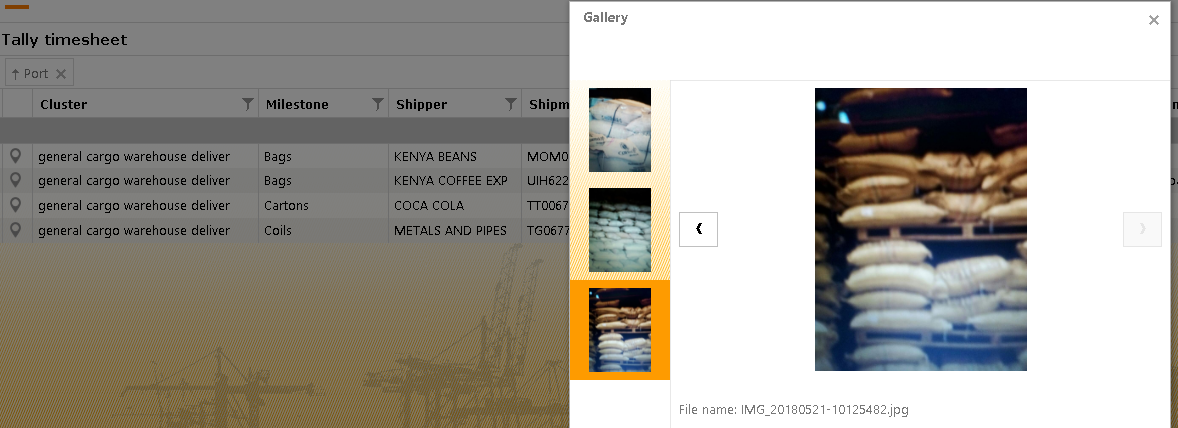Select first thumbnail of white bags
1178x428 pixels.
coord(620,130)
